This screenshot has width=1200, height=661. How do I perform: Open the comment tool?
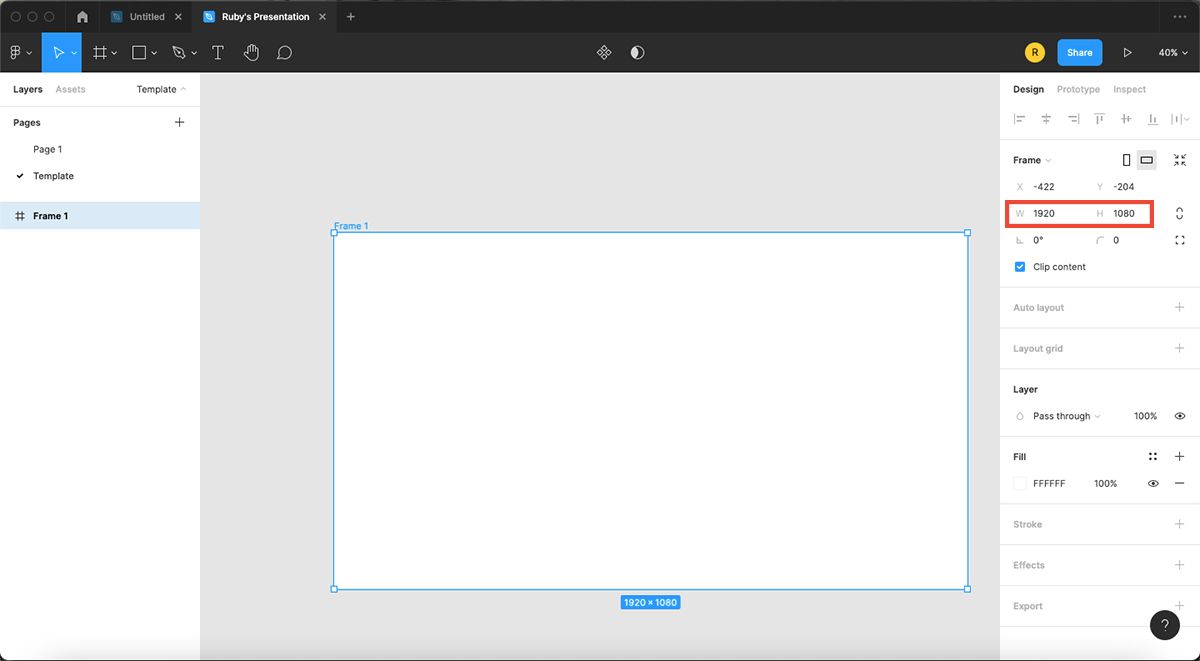click(284, 52)
